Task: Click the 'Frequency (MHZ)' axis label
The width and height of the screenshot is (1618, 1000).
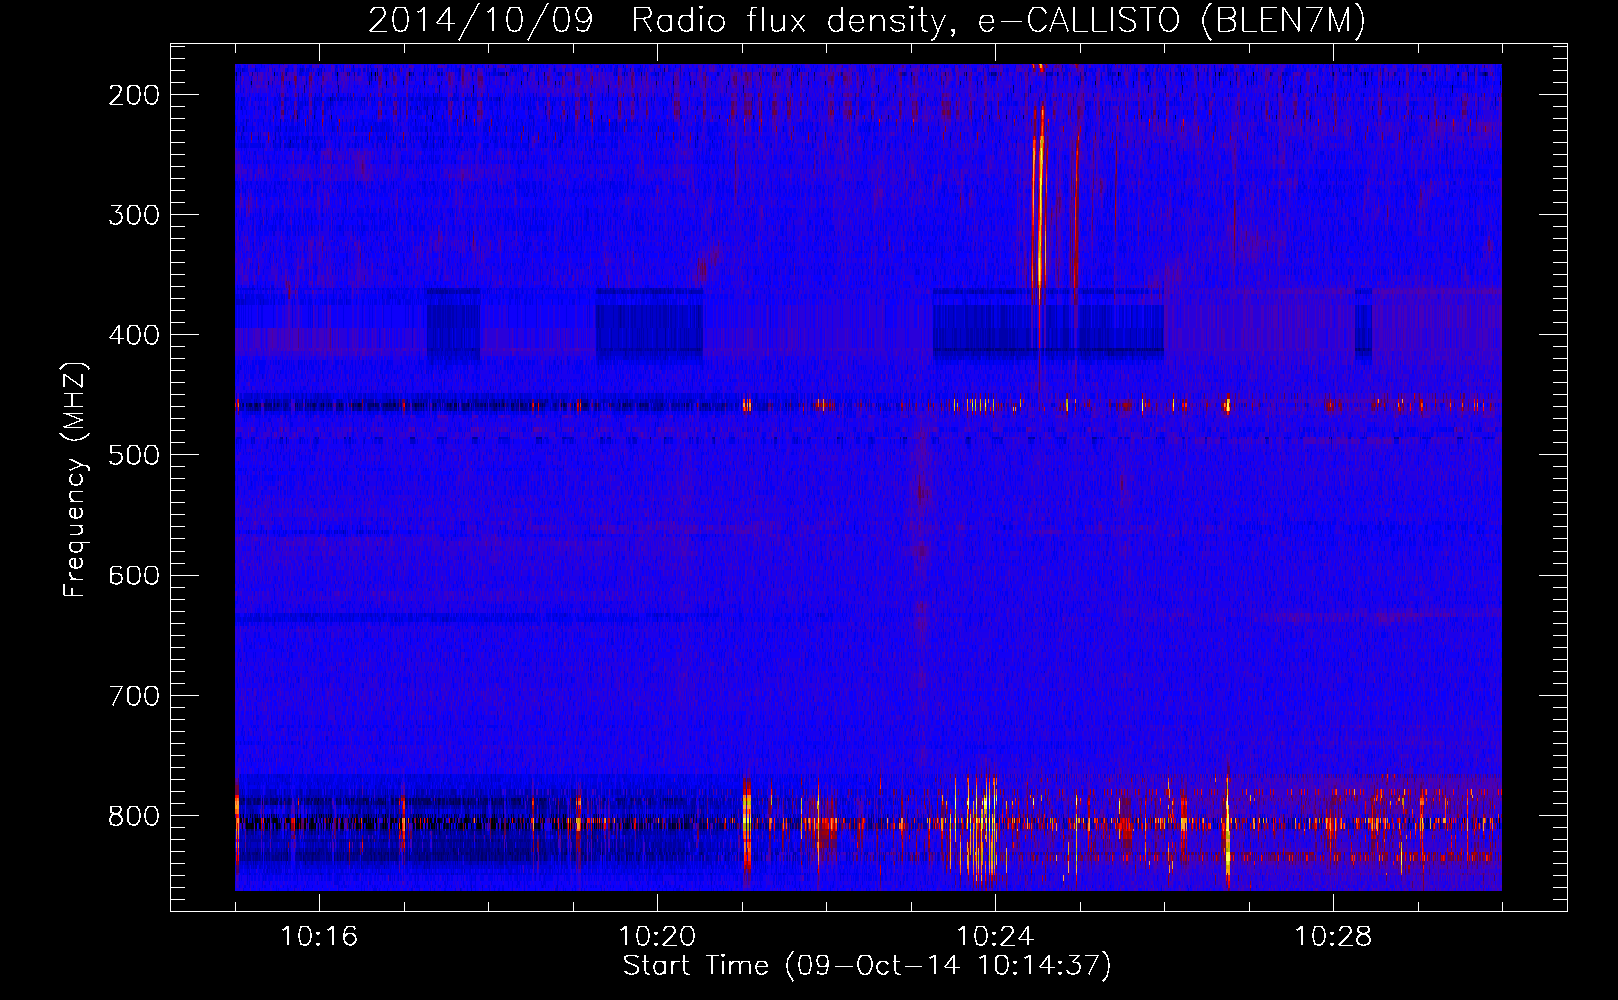Action: tap(75, 480)
